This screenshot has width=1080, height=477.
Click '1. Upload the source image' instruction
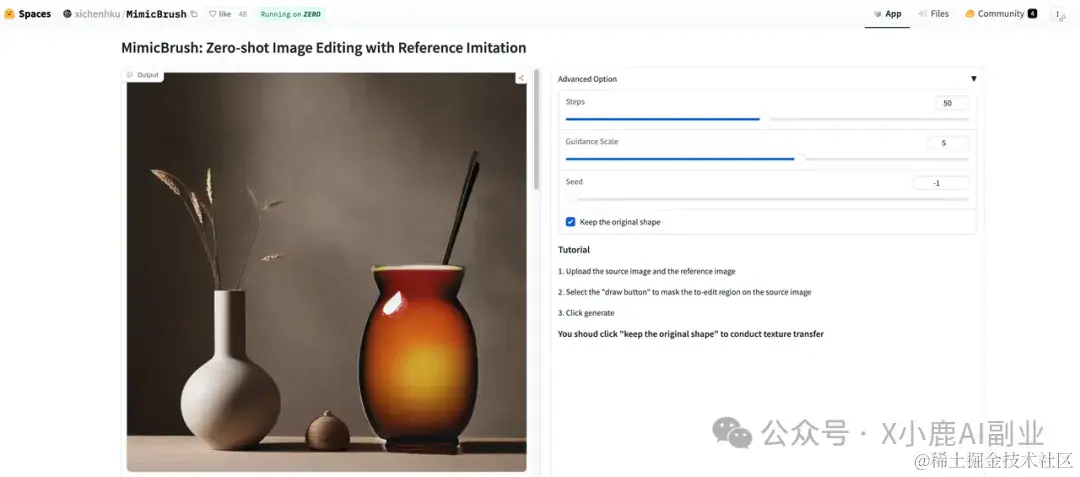point(646,271)
